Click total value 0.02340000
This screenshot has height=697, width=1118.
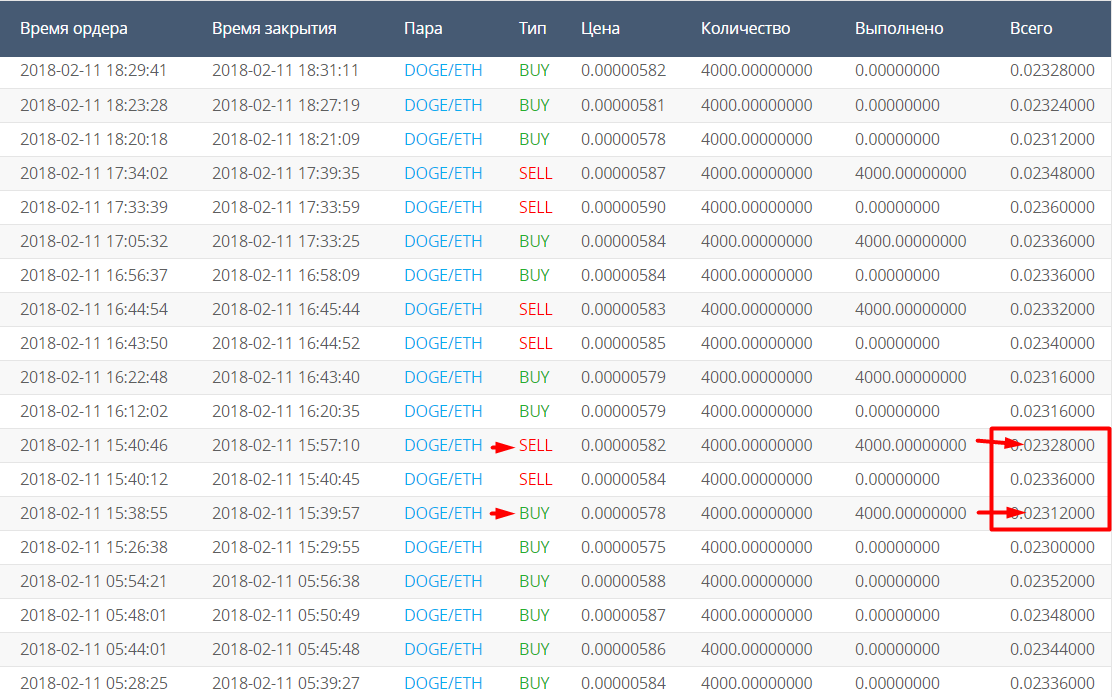point(1052,344)
